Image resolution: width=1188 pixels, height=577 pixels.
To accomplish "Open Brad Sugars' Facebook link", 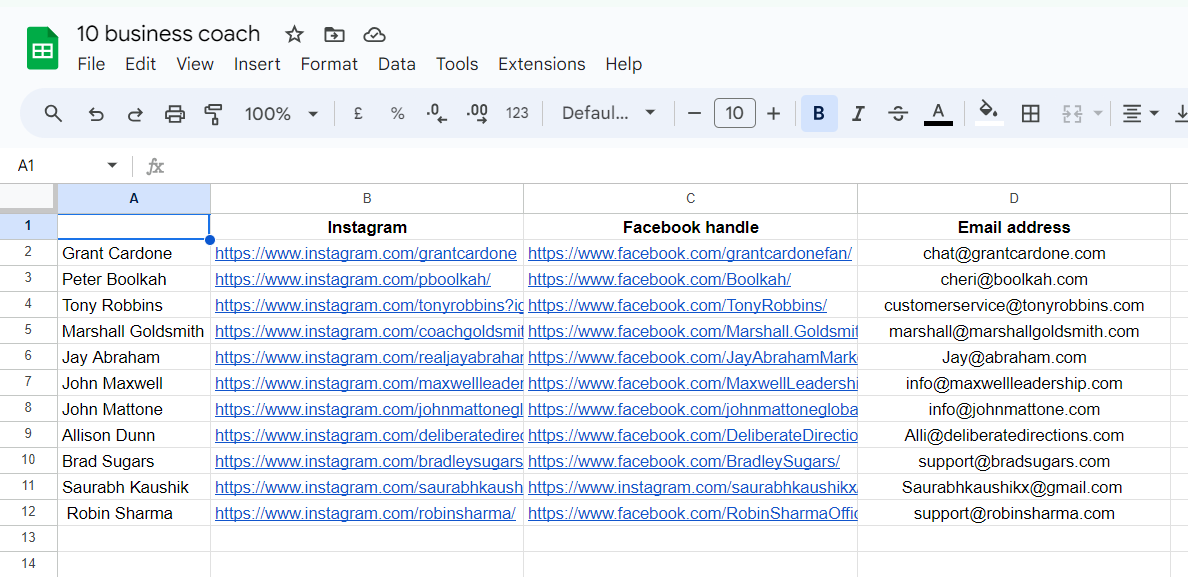I will (x=684, y=461).
